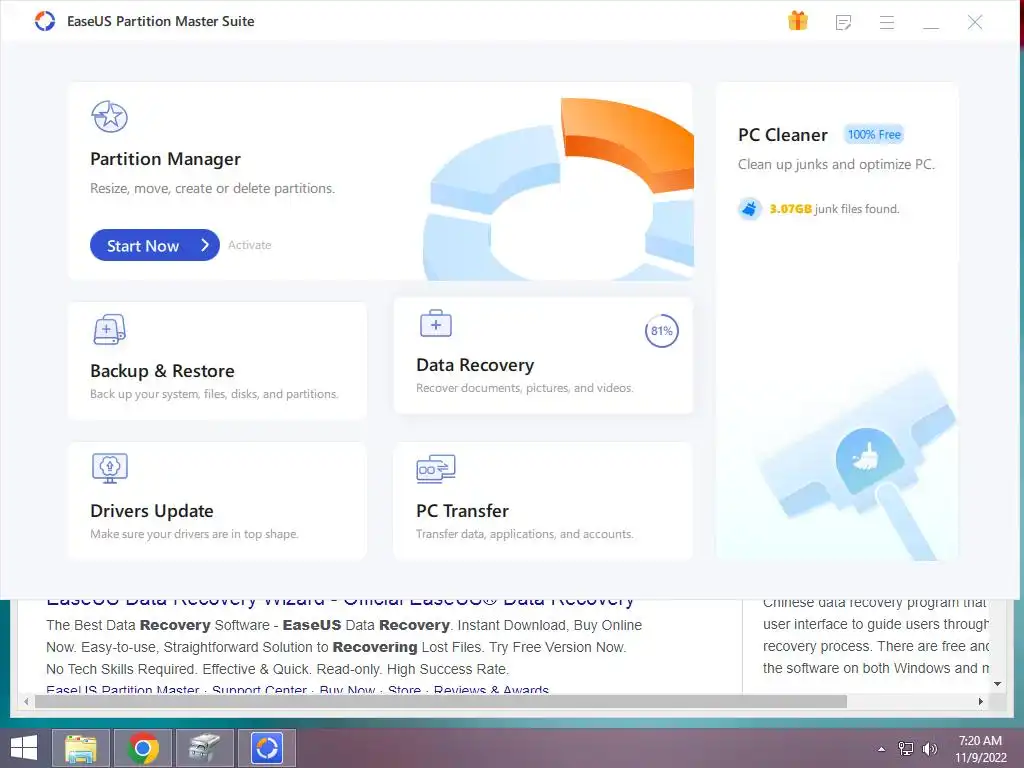Click the Partition Manager star icon
Screen dimensions: 1024x768
(x=109, y=117)
